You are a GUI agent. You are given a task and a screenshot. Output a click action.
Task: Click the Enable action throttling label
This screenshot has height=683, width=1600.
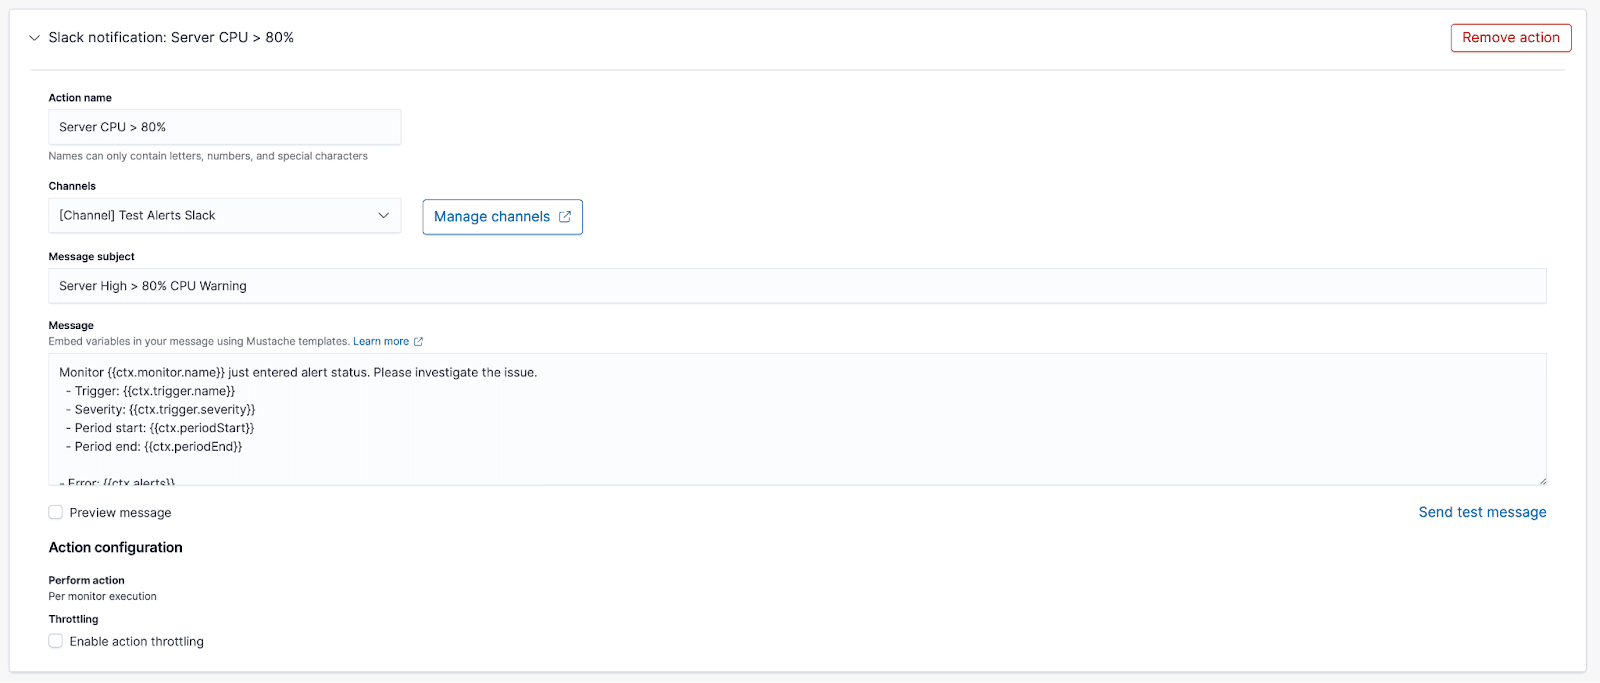[x=136, y=642]
